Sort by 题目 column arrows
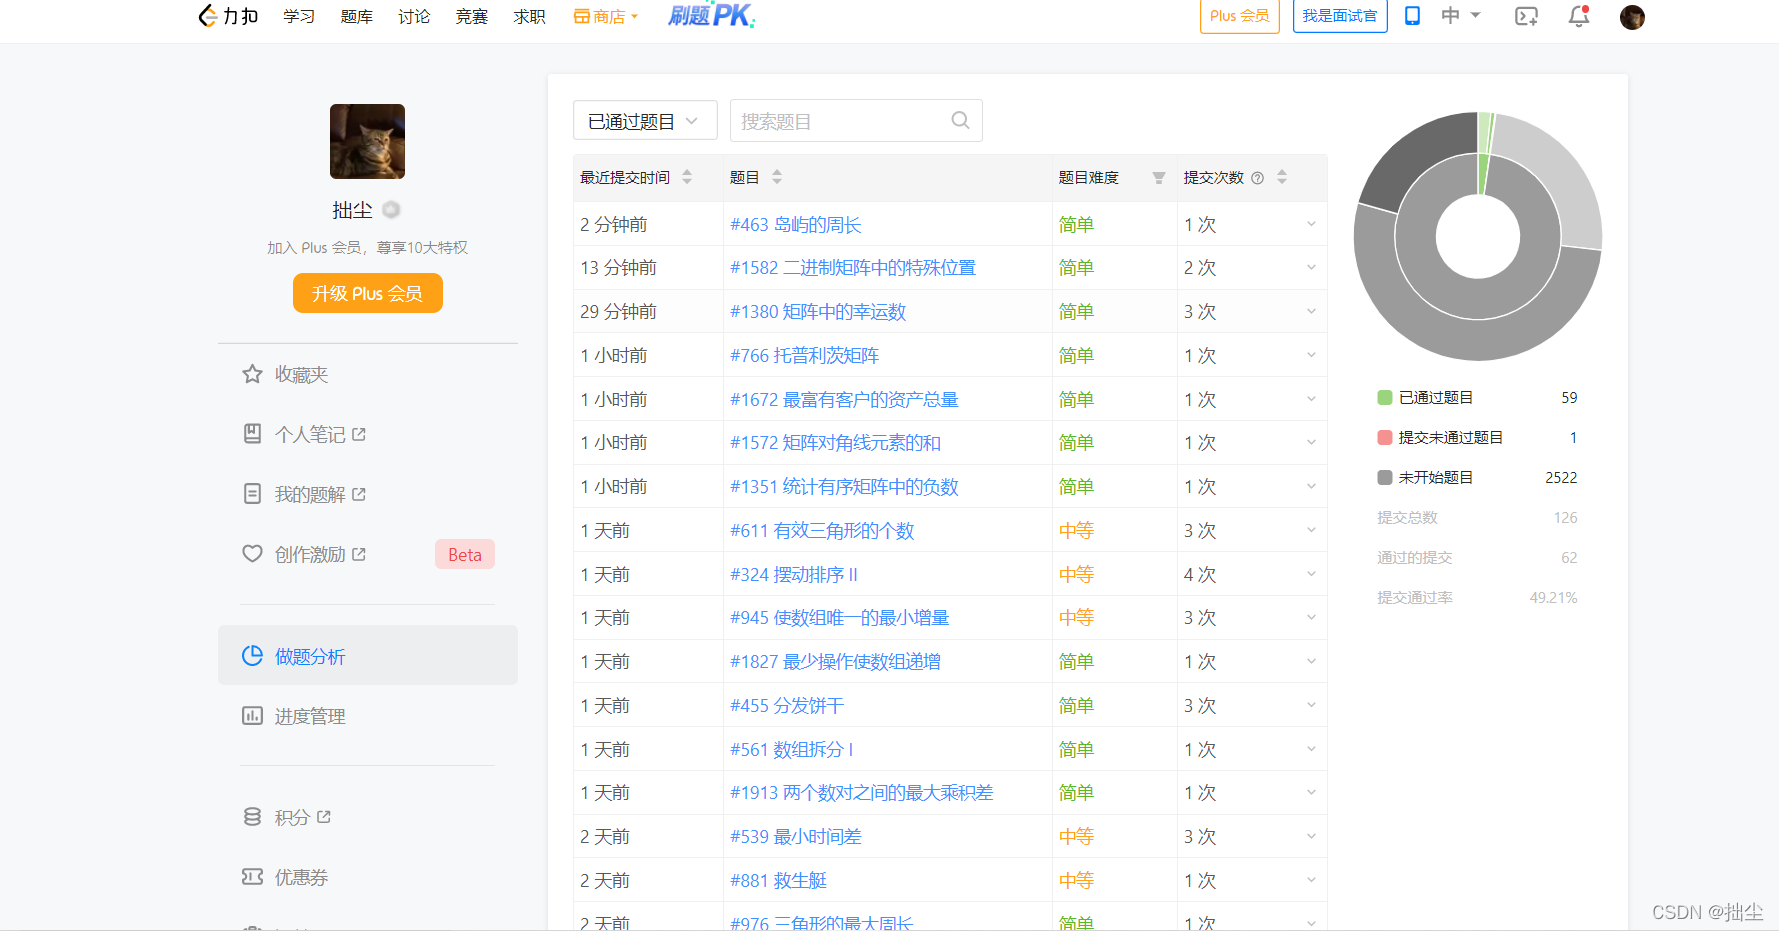This screenshot has height=931, width=1779. coord(777,177)
